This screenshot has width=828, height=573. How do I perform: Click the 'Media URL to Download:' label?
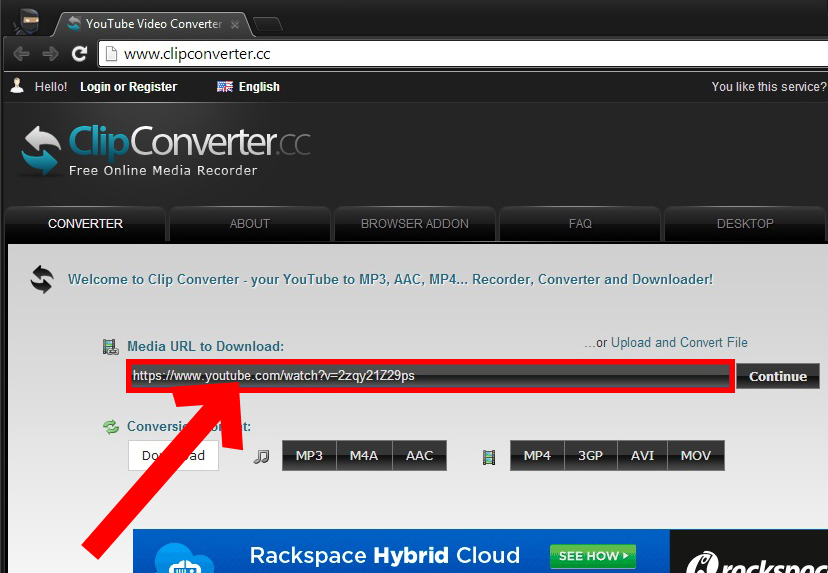coord(205,346)
